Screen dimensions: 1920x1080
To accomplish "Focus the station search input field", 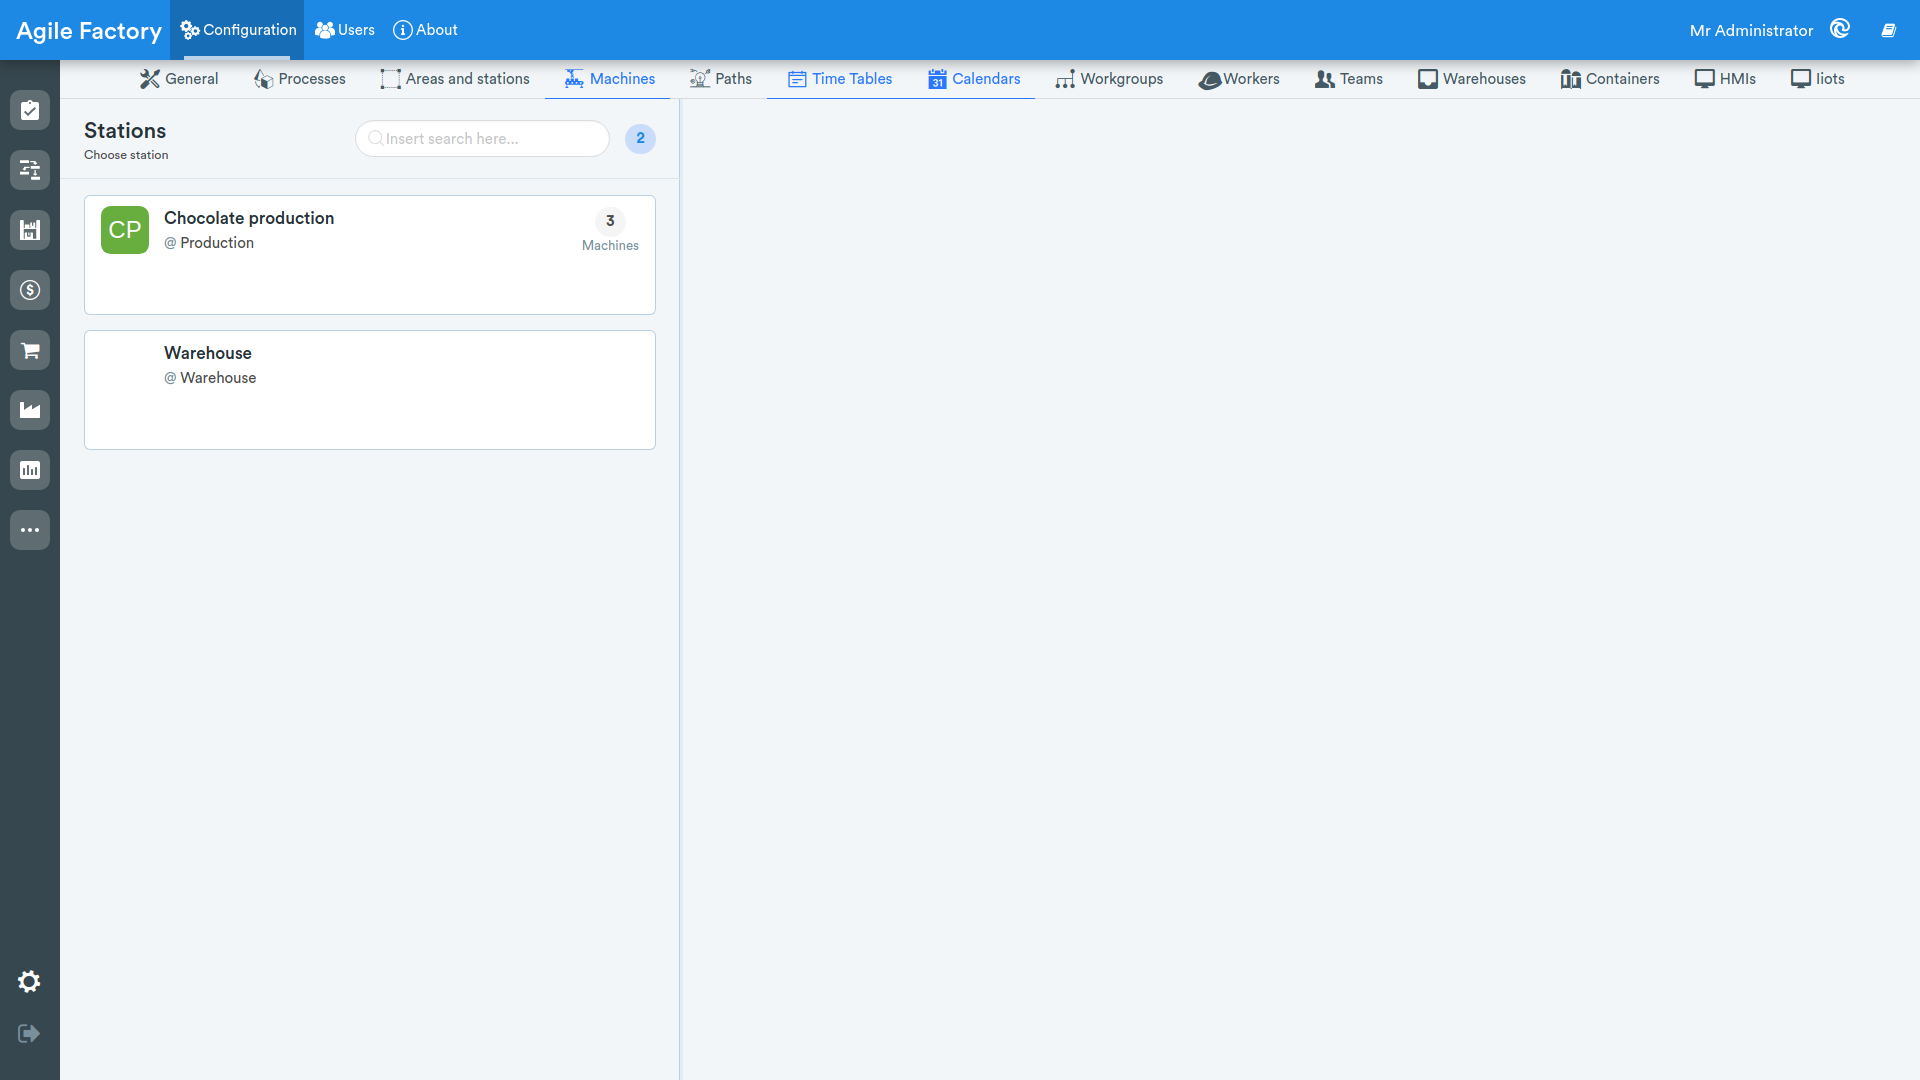I will [482, 139].
